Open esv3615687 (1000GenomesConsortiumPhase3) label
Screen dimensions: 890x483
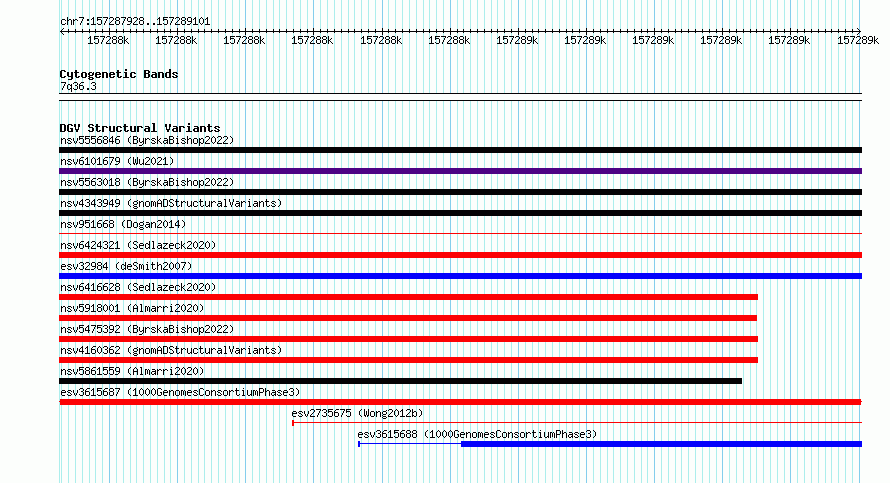(180, 392)
